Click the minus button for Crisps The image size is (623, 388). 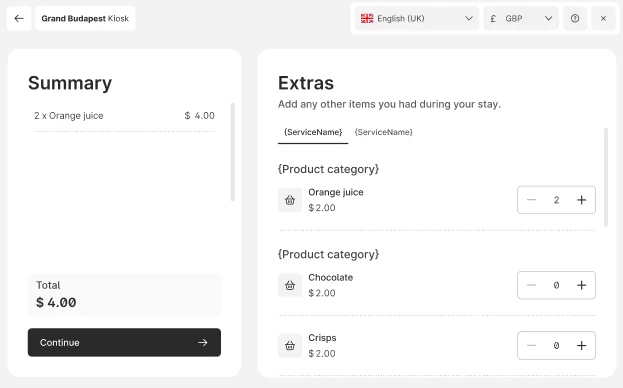[x=531, y=346]
